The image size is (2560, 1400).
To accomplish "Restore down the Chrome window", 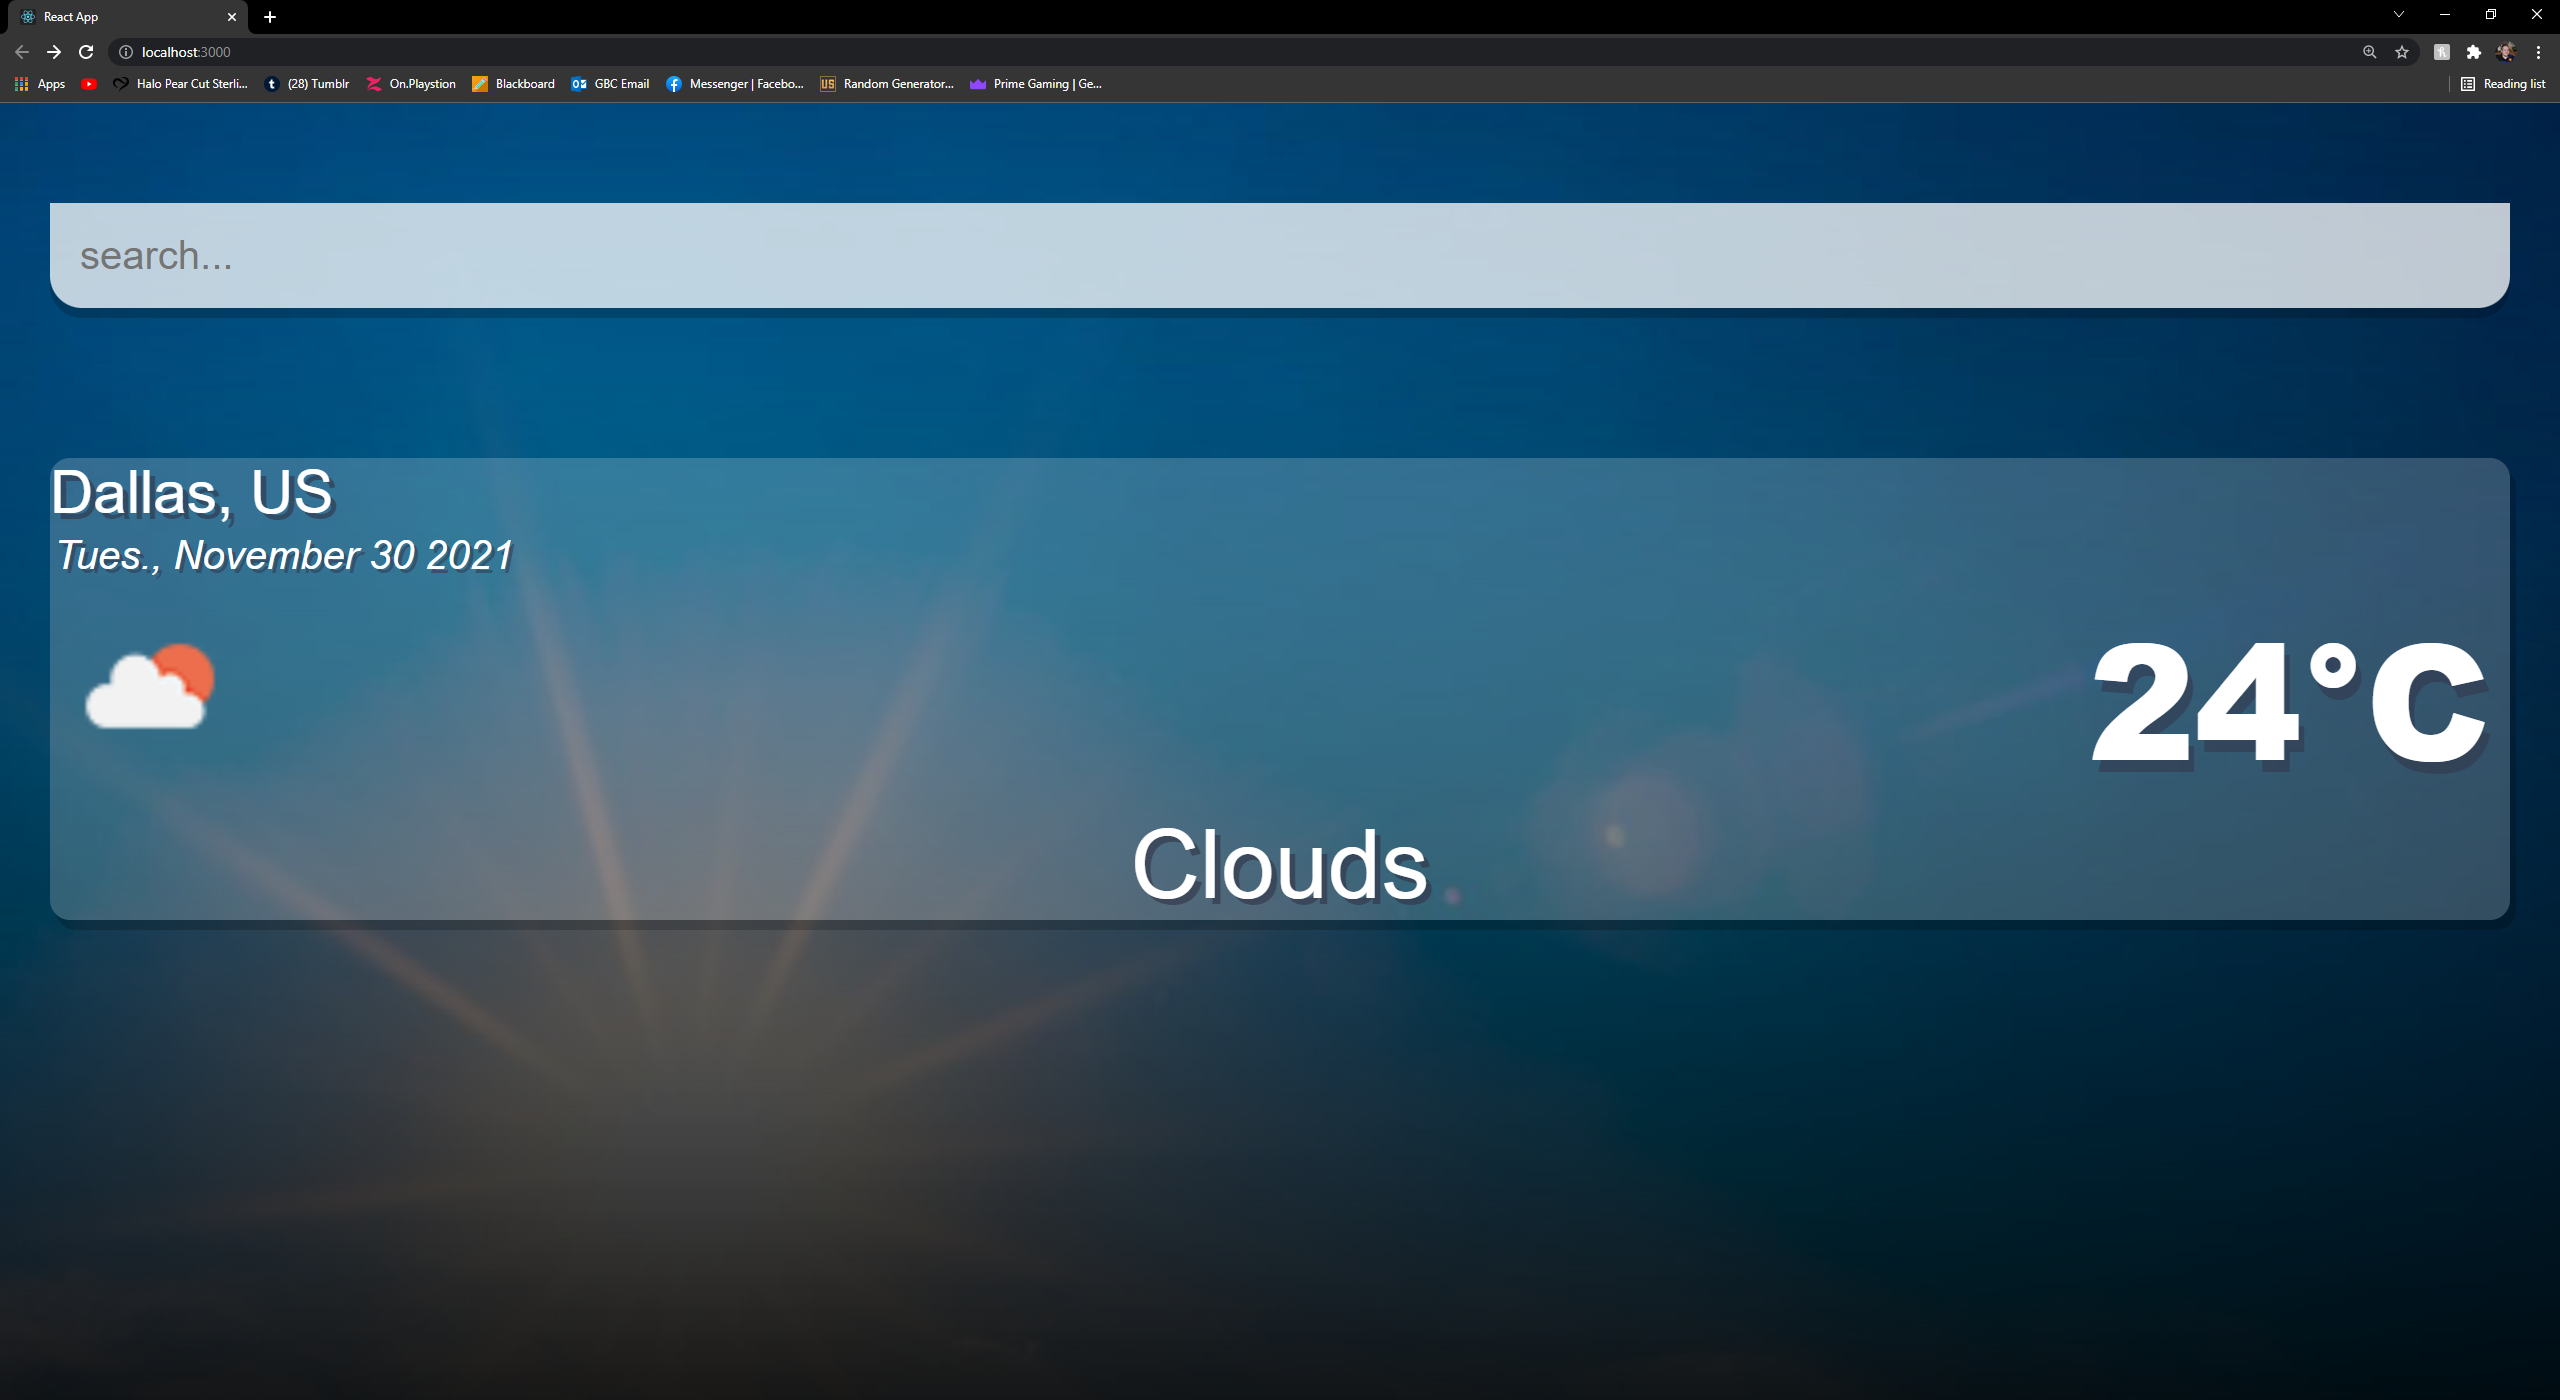I will 2491,15.
